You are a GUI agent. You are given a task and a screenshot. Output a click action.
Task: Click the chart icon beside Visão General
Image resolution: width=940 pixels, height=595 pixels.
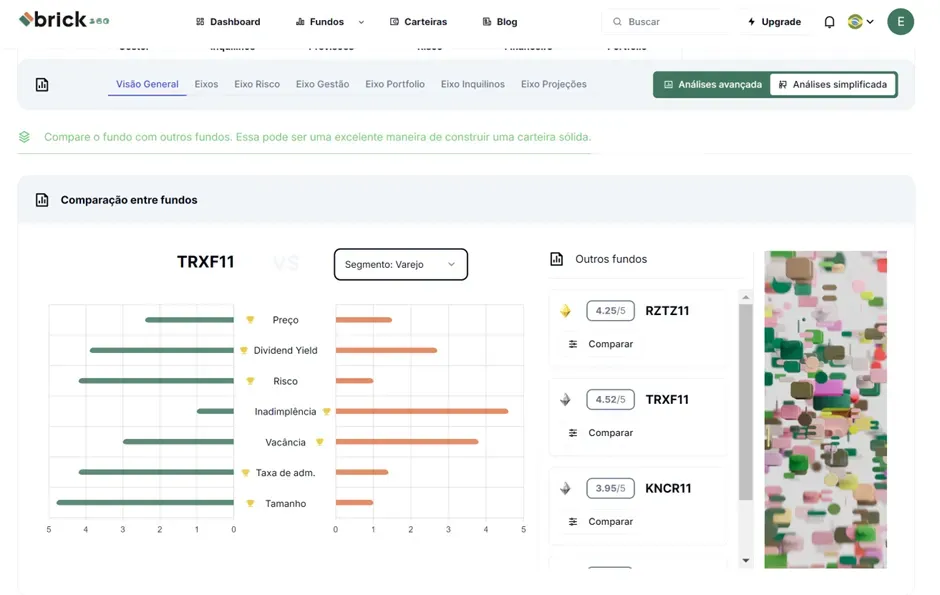point(42,85)
